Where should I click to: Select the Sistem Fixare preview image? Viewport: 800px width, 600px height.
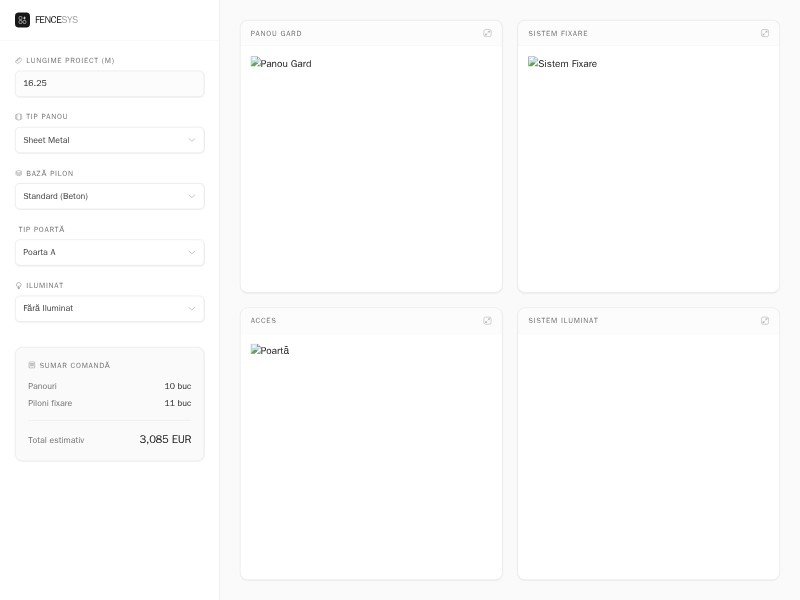click(562, 64)
